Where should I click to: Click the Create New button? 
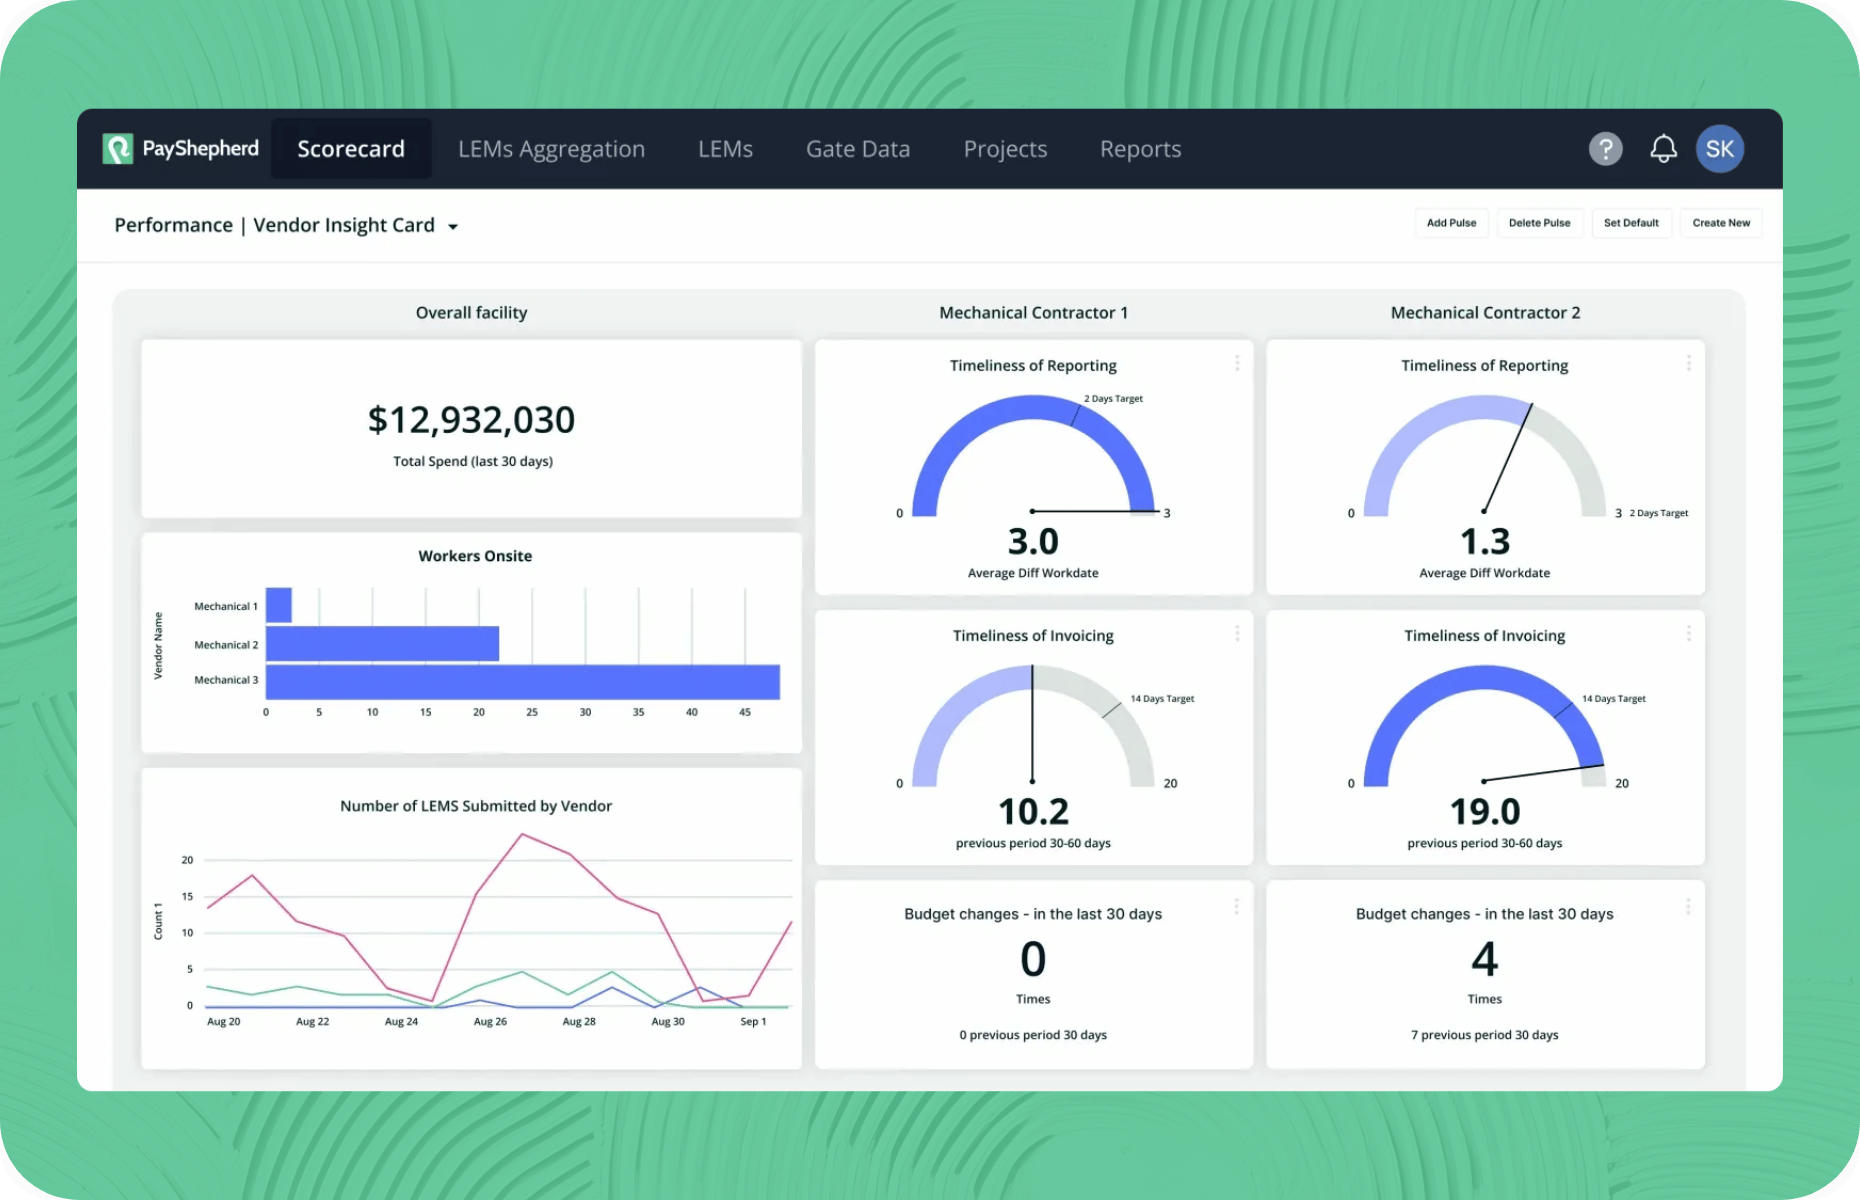point(1721,223)
